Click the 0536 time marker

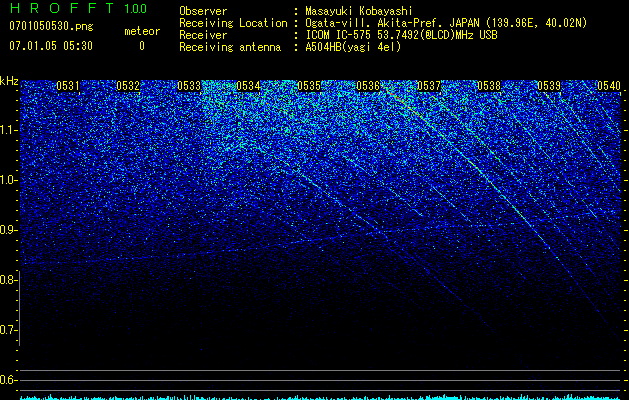tap(368, 86)
